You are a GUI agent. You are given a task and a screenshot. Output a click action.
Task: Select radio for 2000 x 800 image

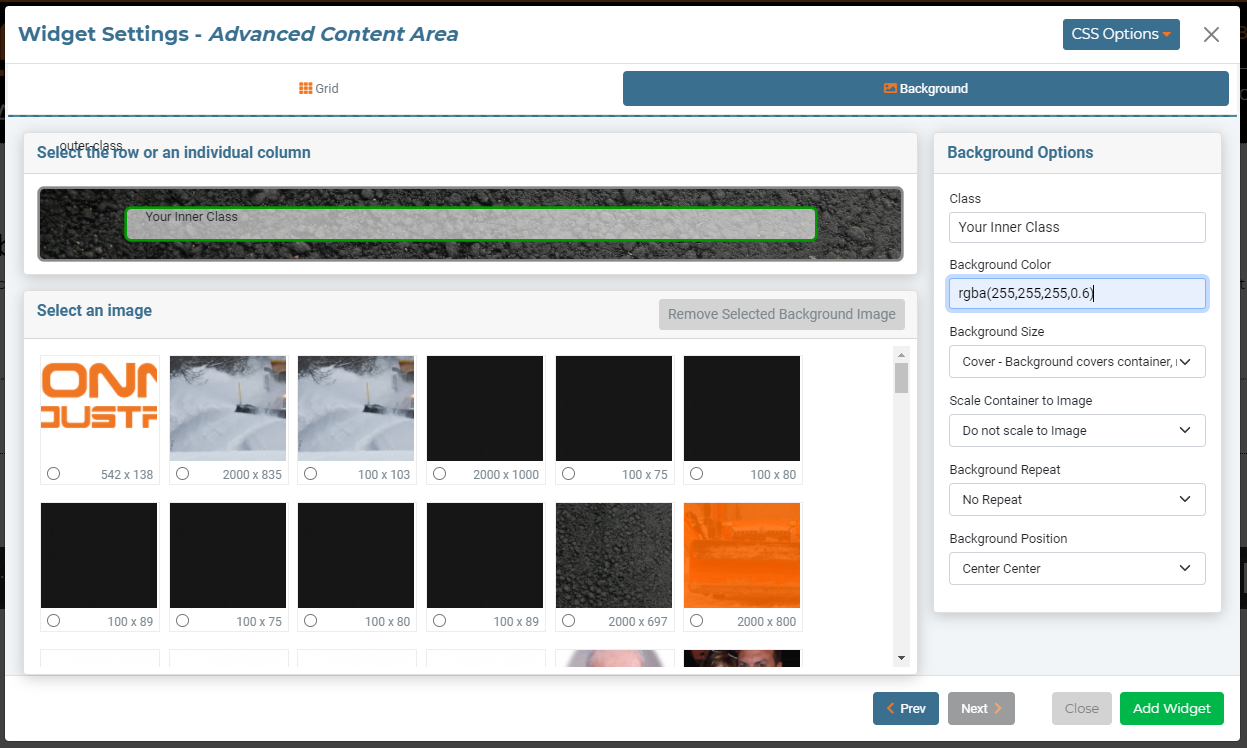point(696,621)
